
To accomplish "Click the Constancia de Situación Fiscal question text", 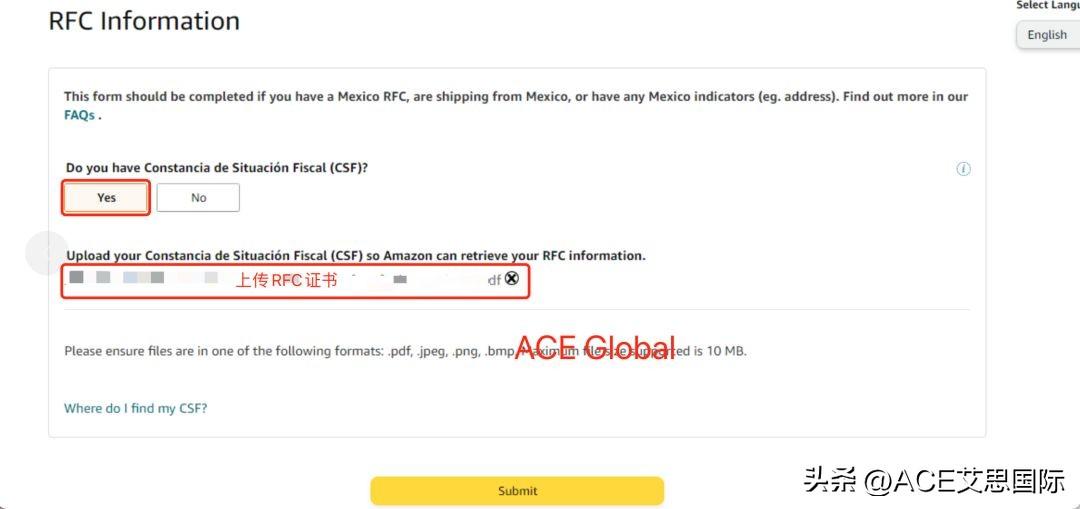I will tap(217, 167).
